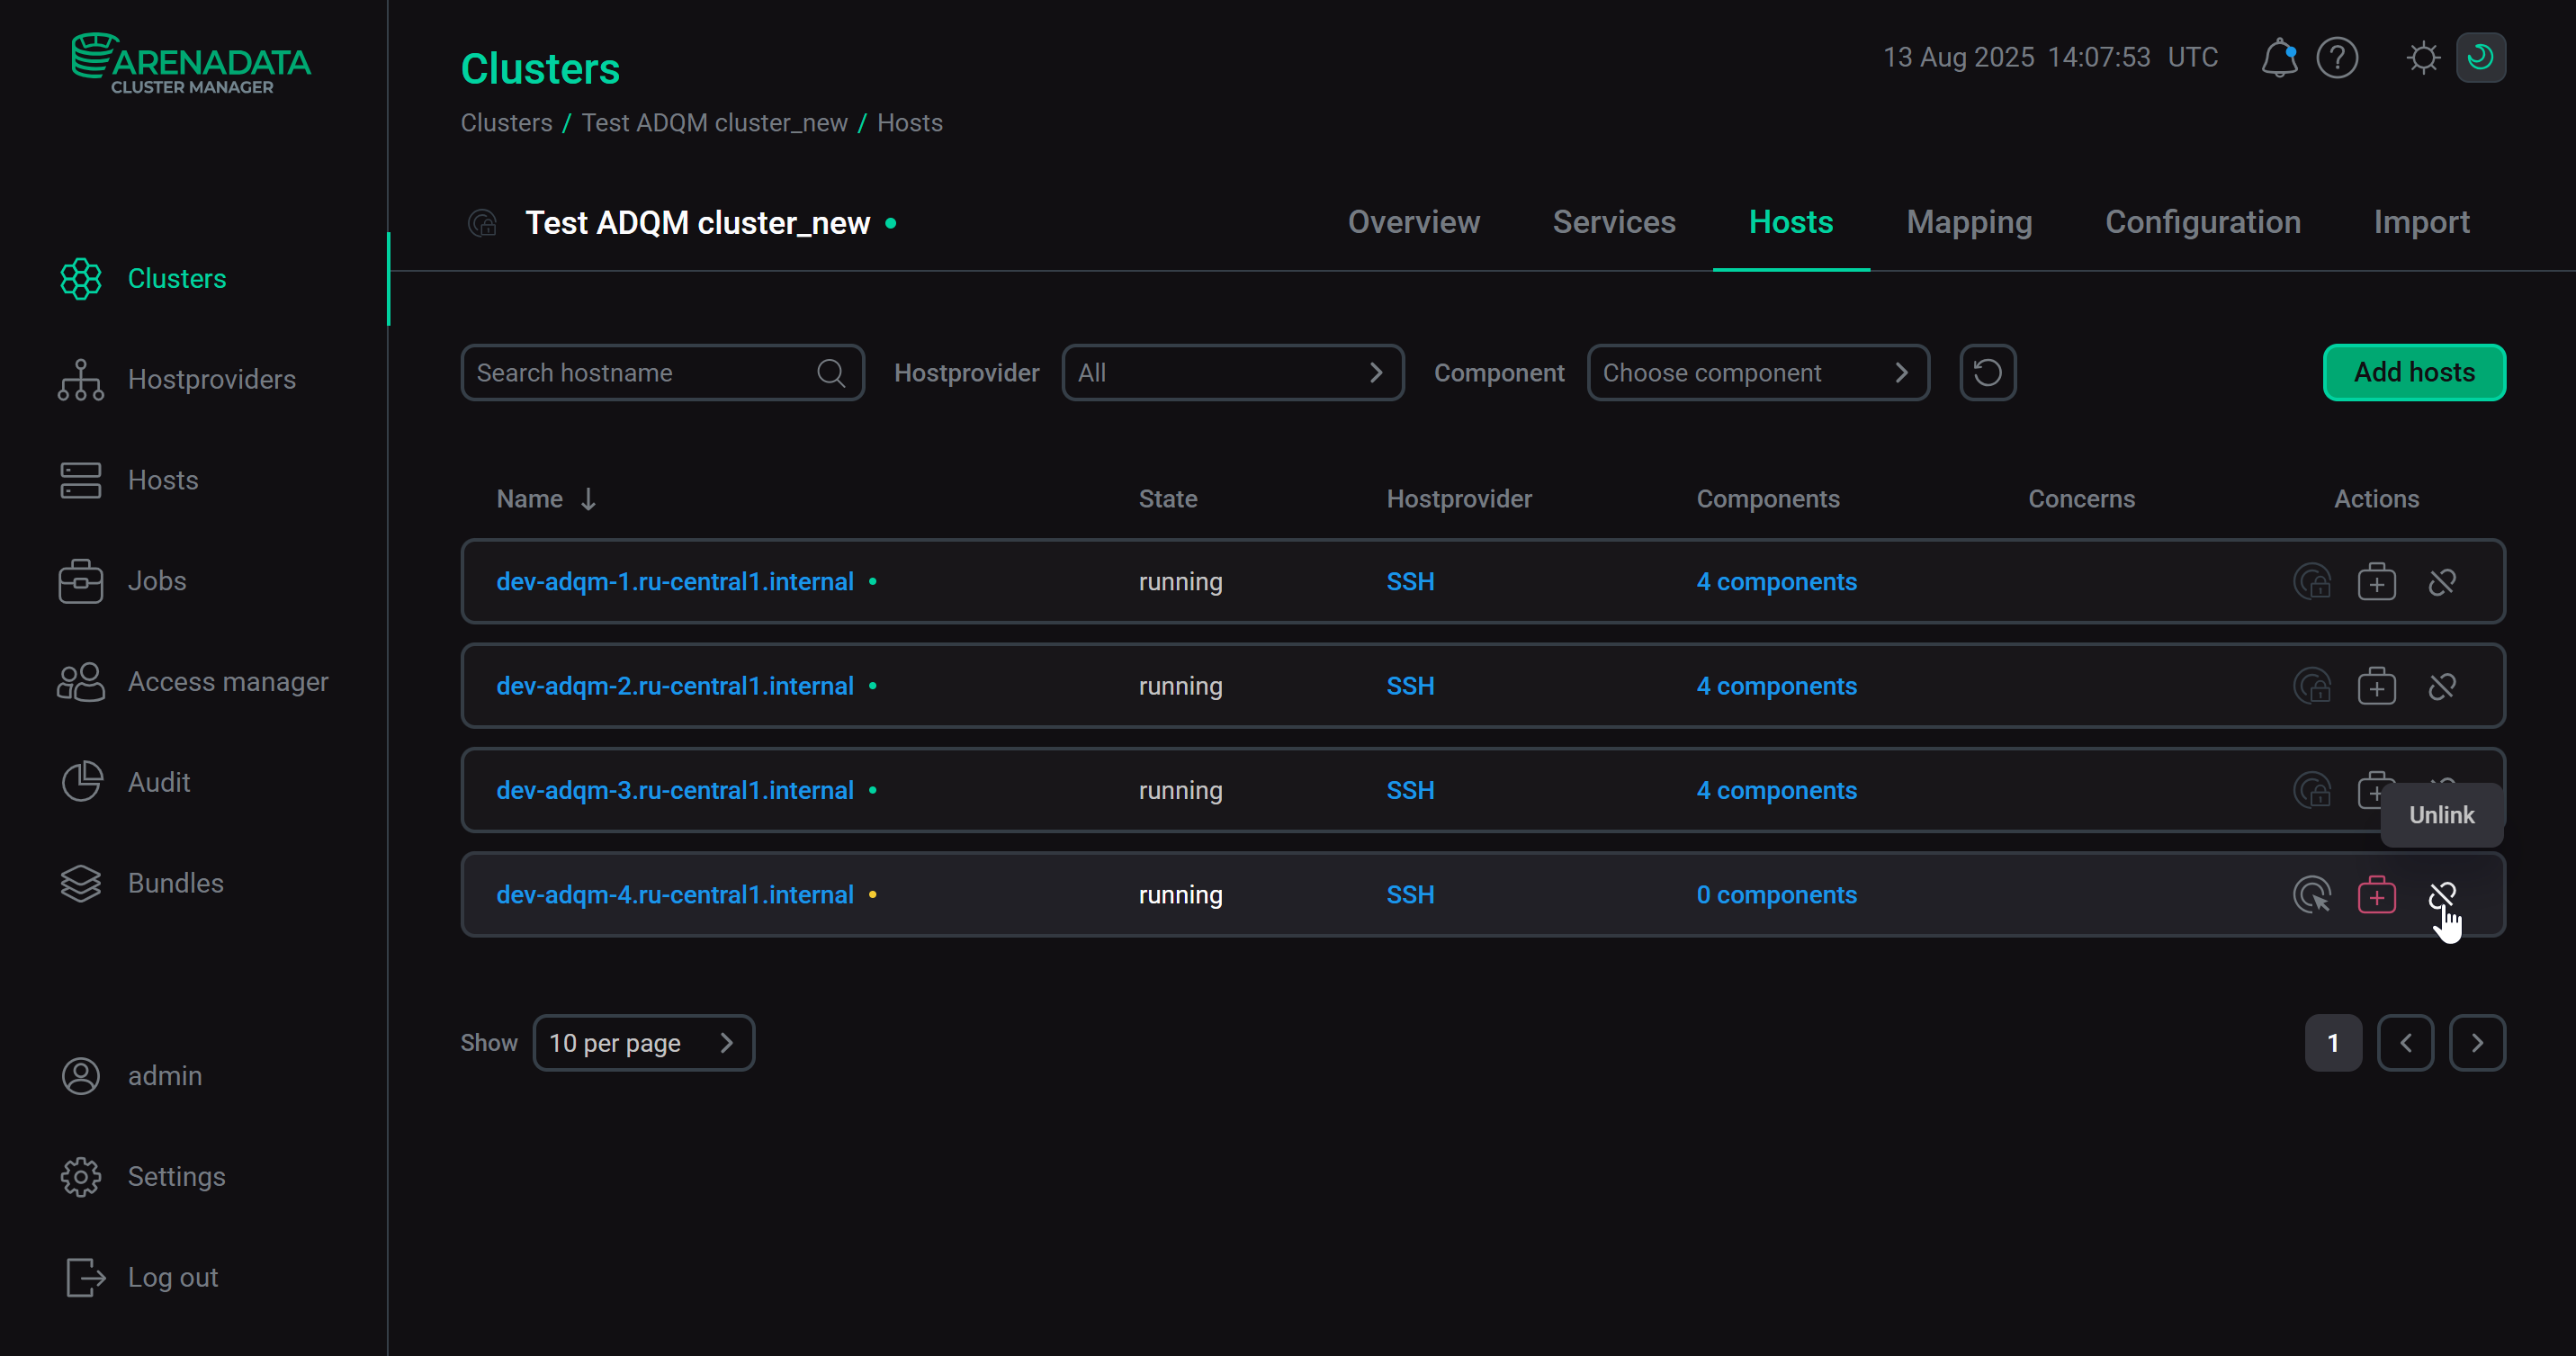Unlink host dev-adqm-4 from cluster

pos(2442,895)
